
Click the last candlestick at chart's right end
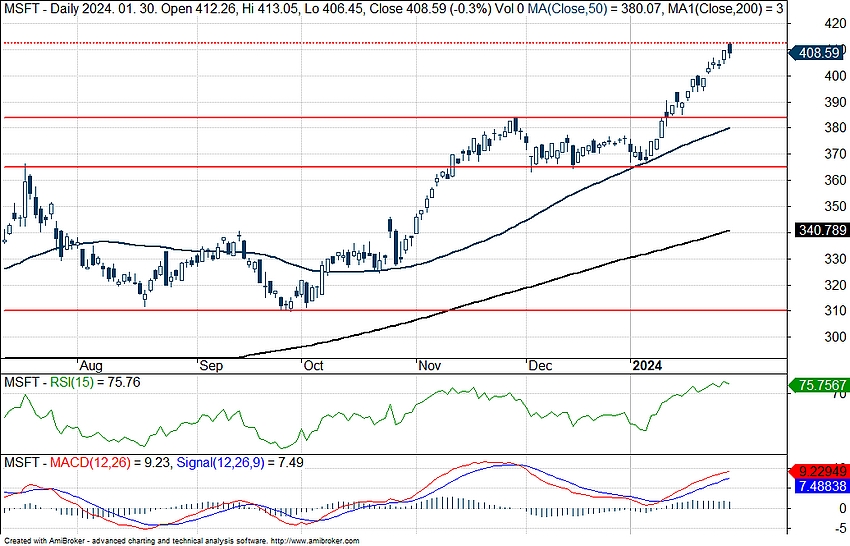(730, 49)
